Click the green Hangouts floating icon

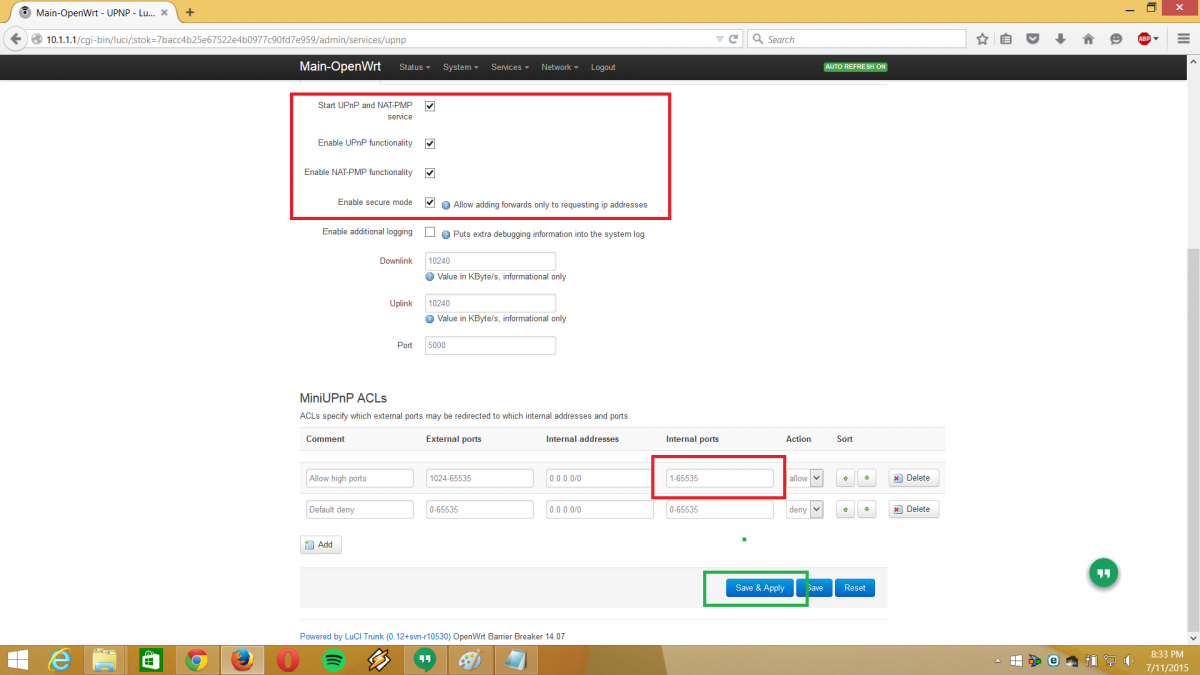tap(1103, 573)
